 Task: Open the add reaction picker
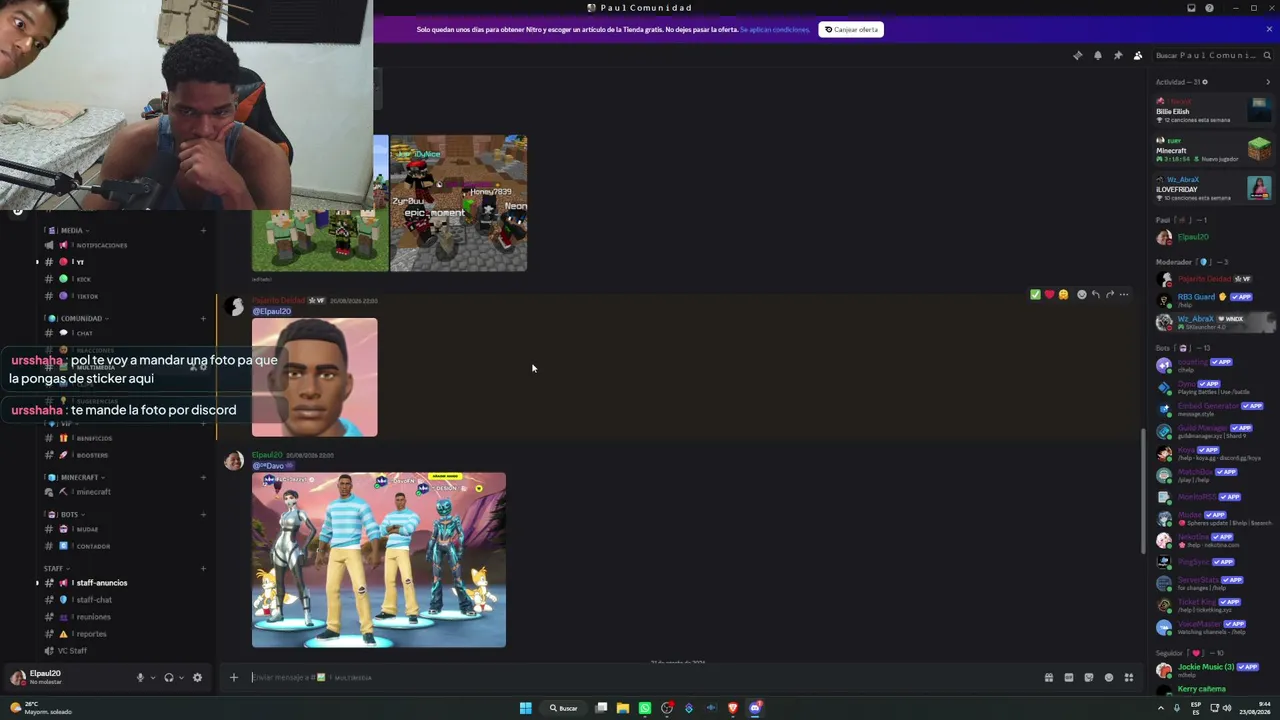click(x=1081, y=295)
